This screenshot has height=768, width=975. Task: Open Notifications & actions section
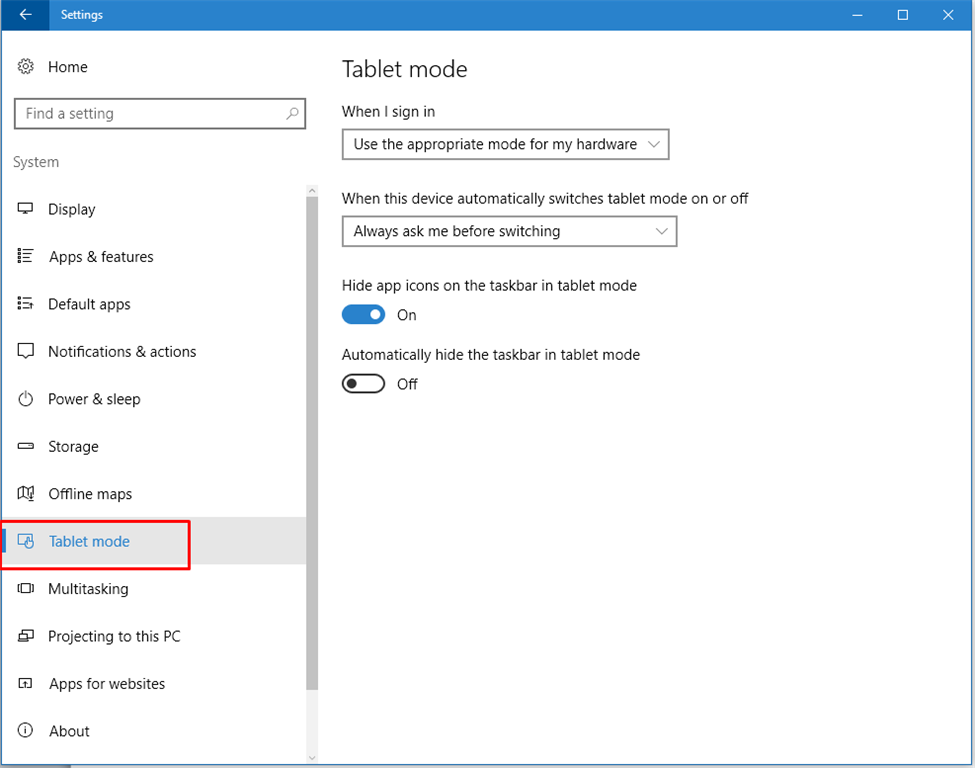tap(154, 351)
